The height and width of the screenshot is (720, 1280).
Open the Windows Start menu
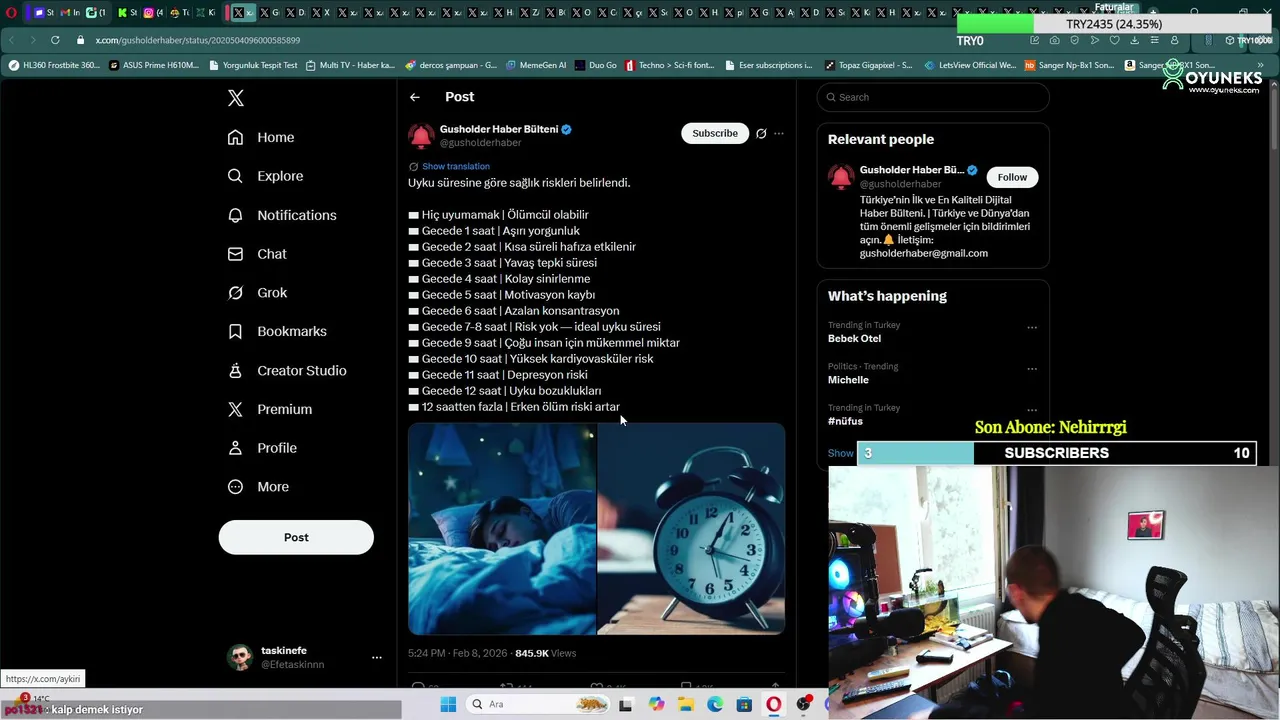(448, 705)
